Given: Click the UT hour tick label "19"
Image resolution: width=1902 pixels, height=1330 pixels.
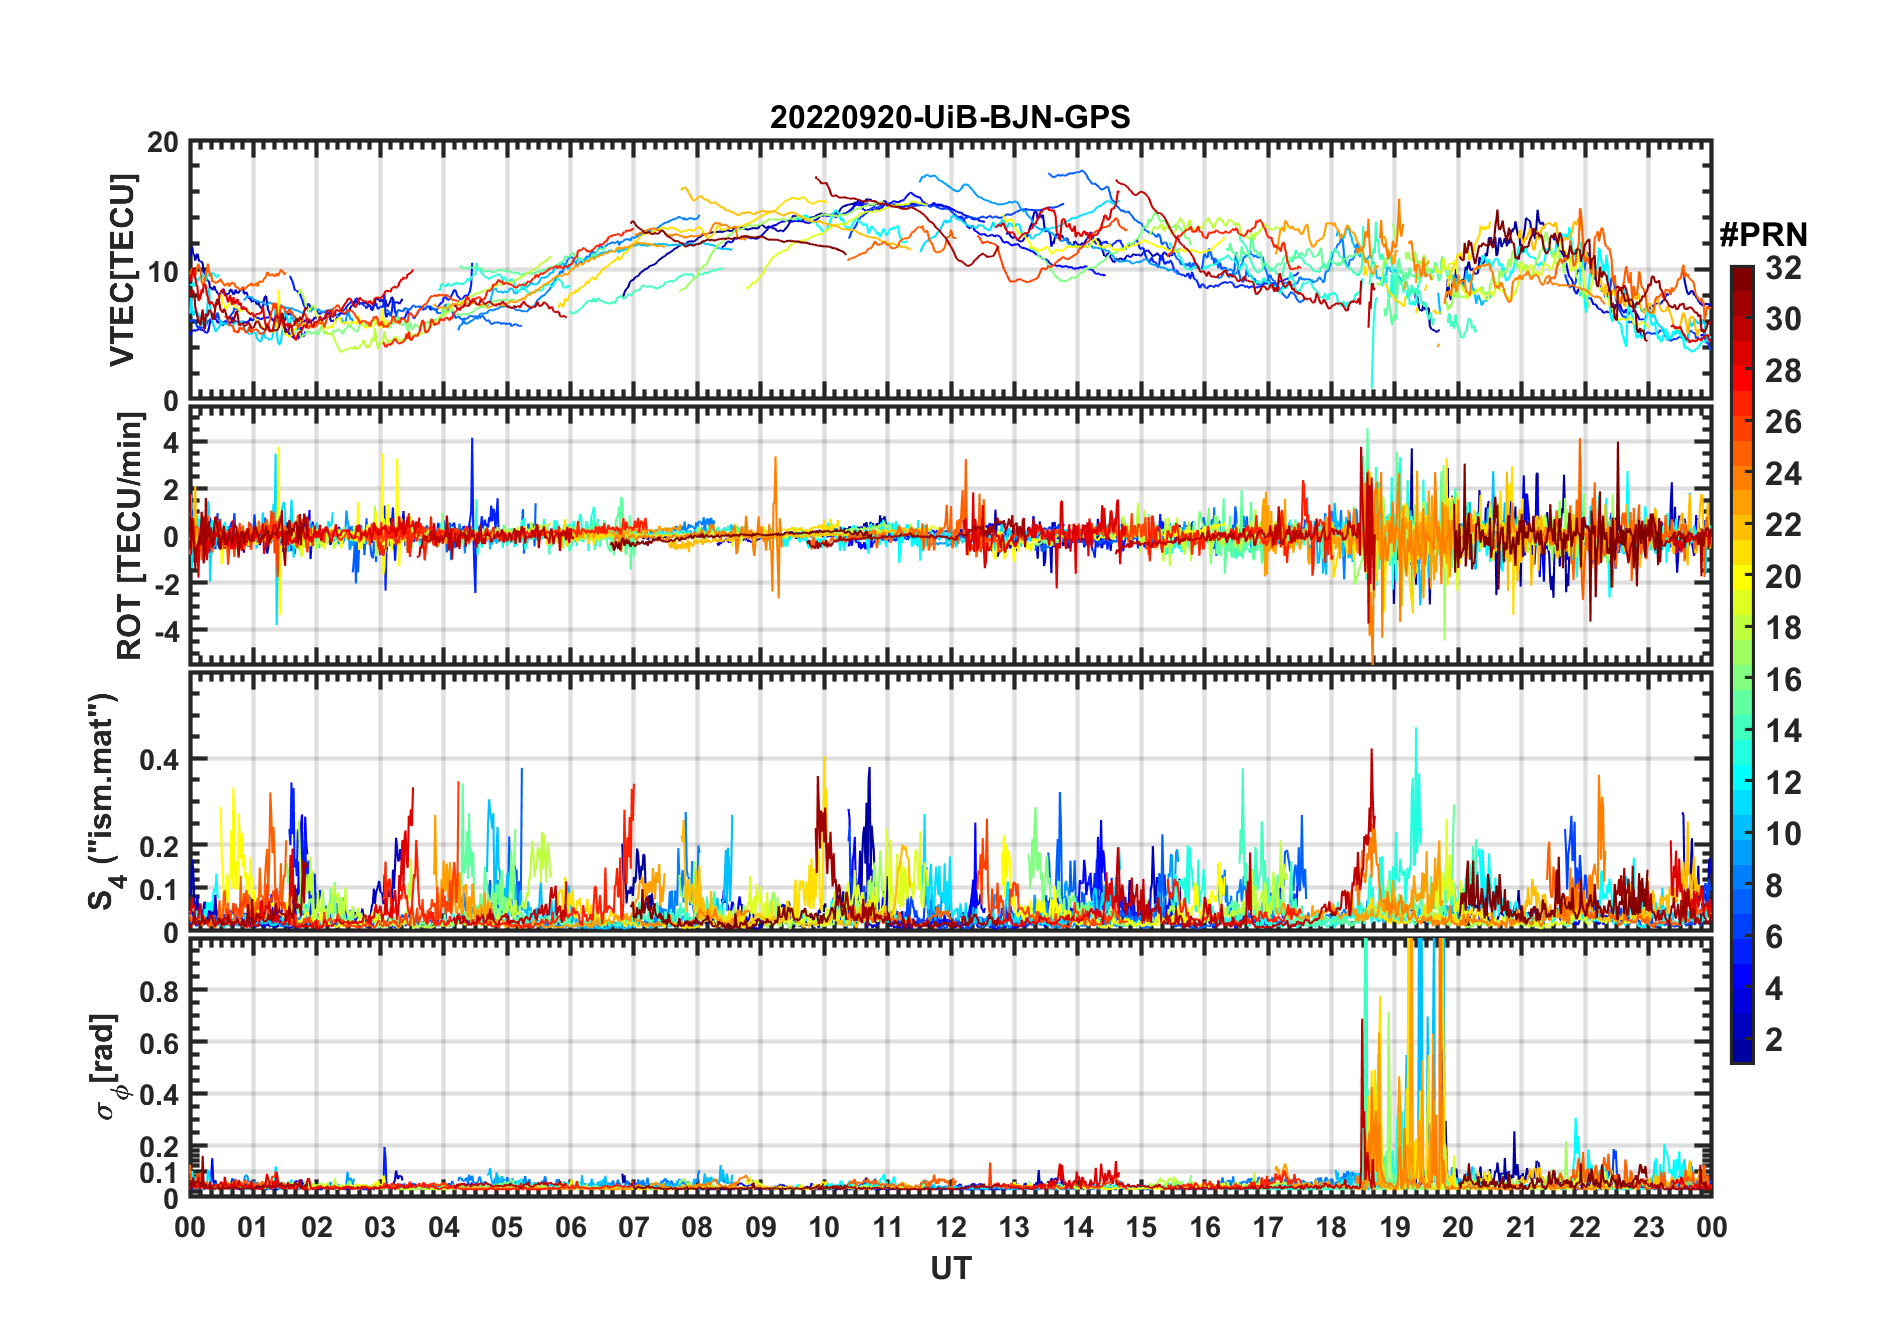Looking at the screenshot, I should coord(1395,1227).
